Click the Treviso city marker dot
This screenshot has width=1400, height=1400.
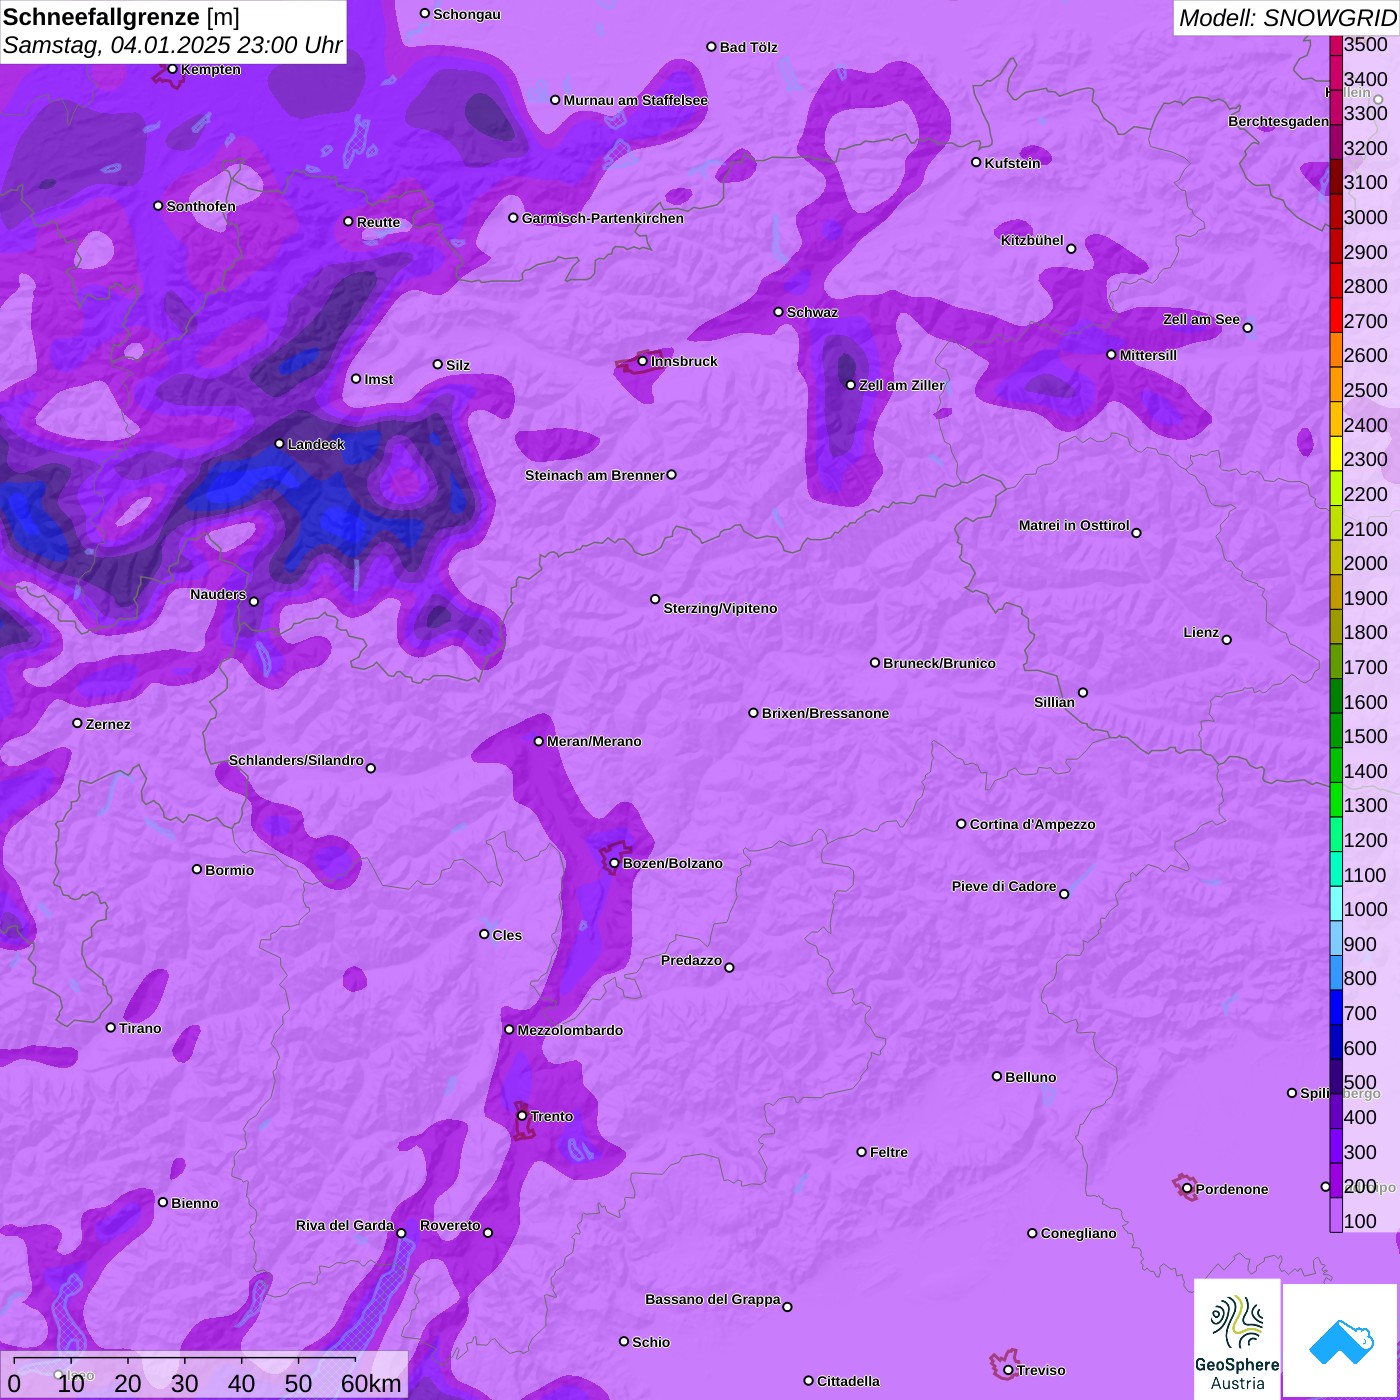coord(1008,1370)
